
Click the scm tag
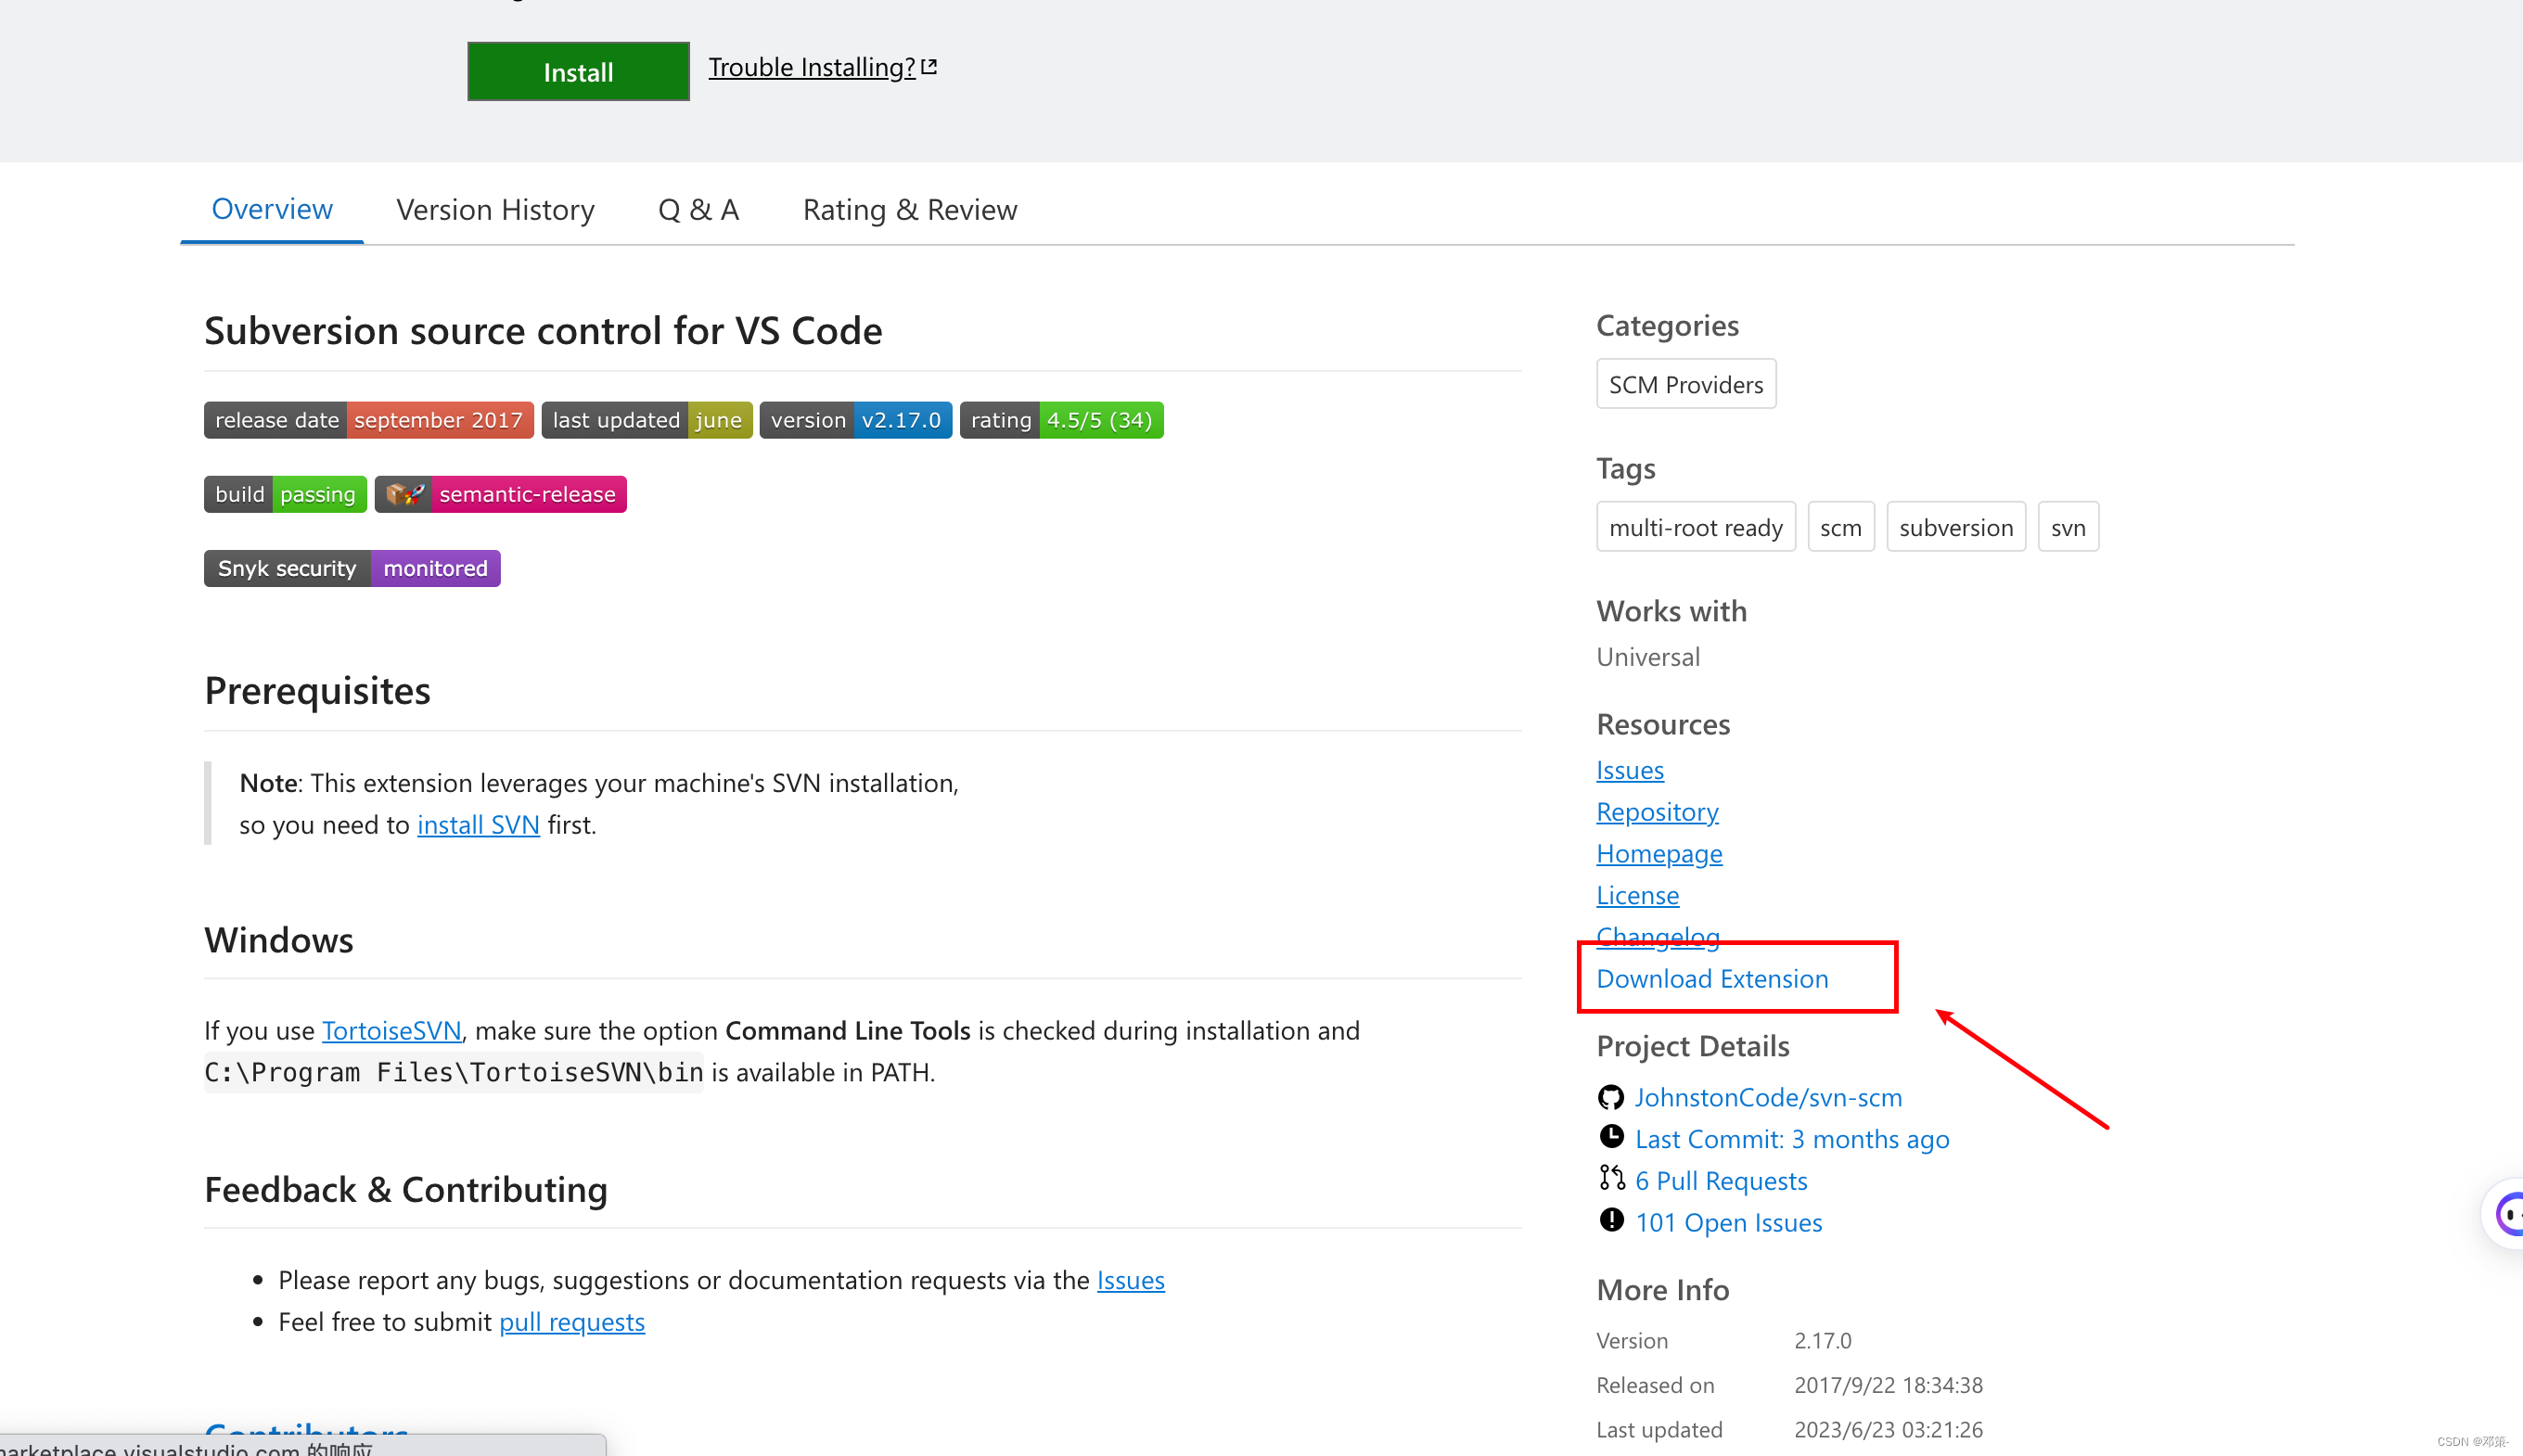click(1840, 527)
